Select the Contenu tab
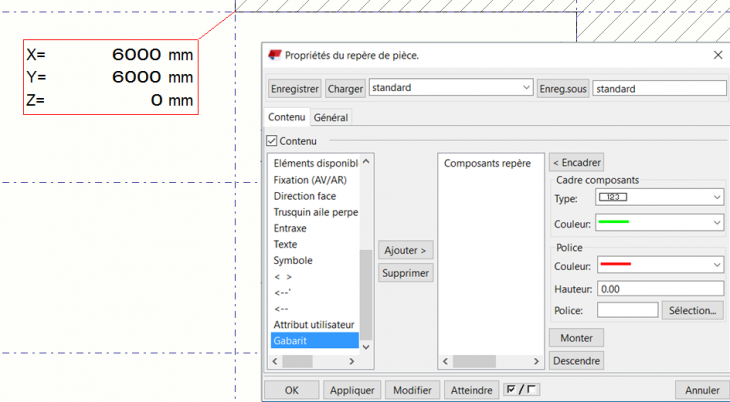 click(x=287, y=118)
